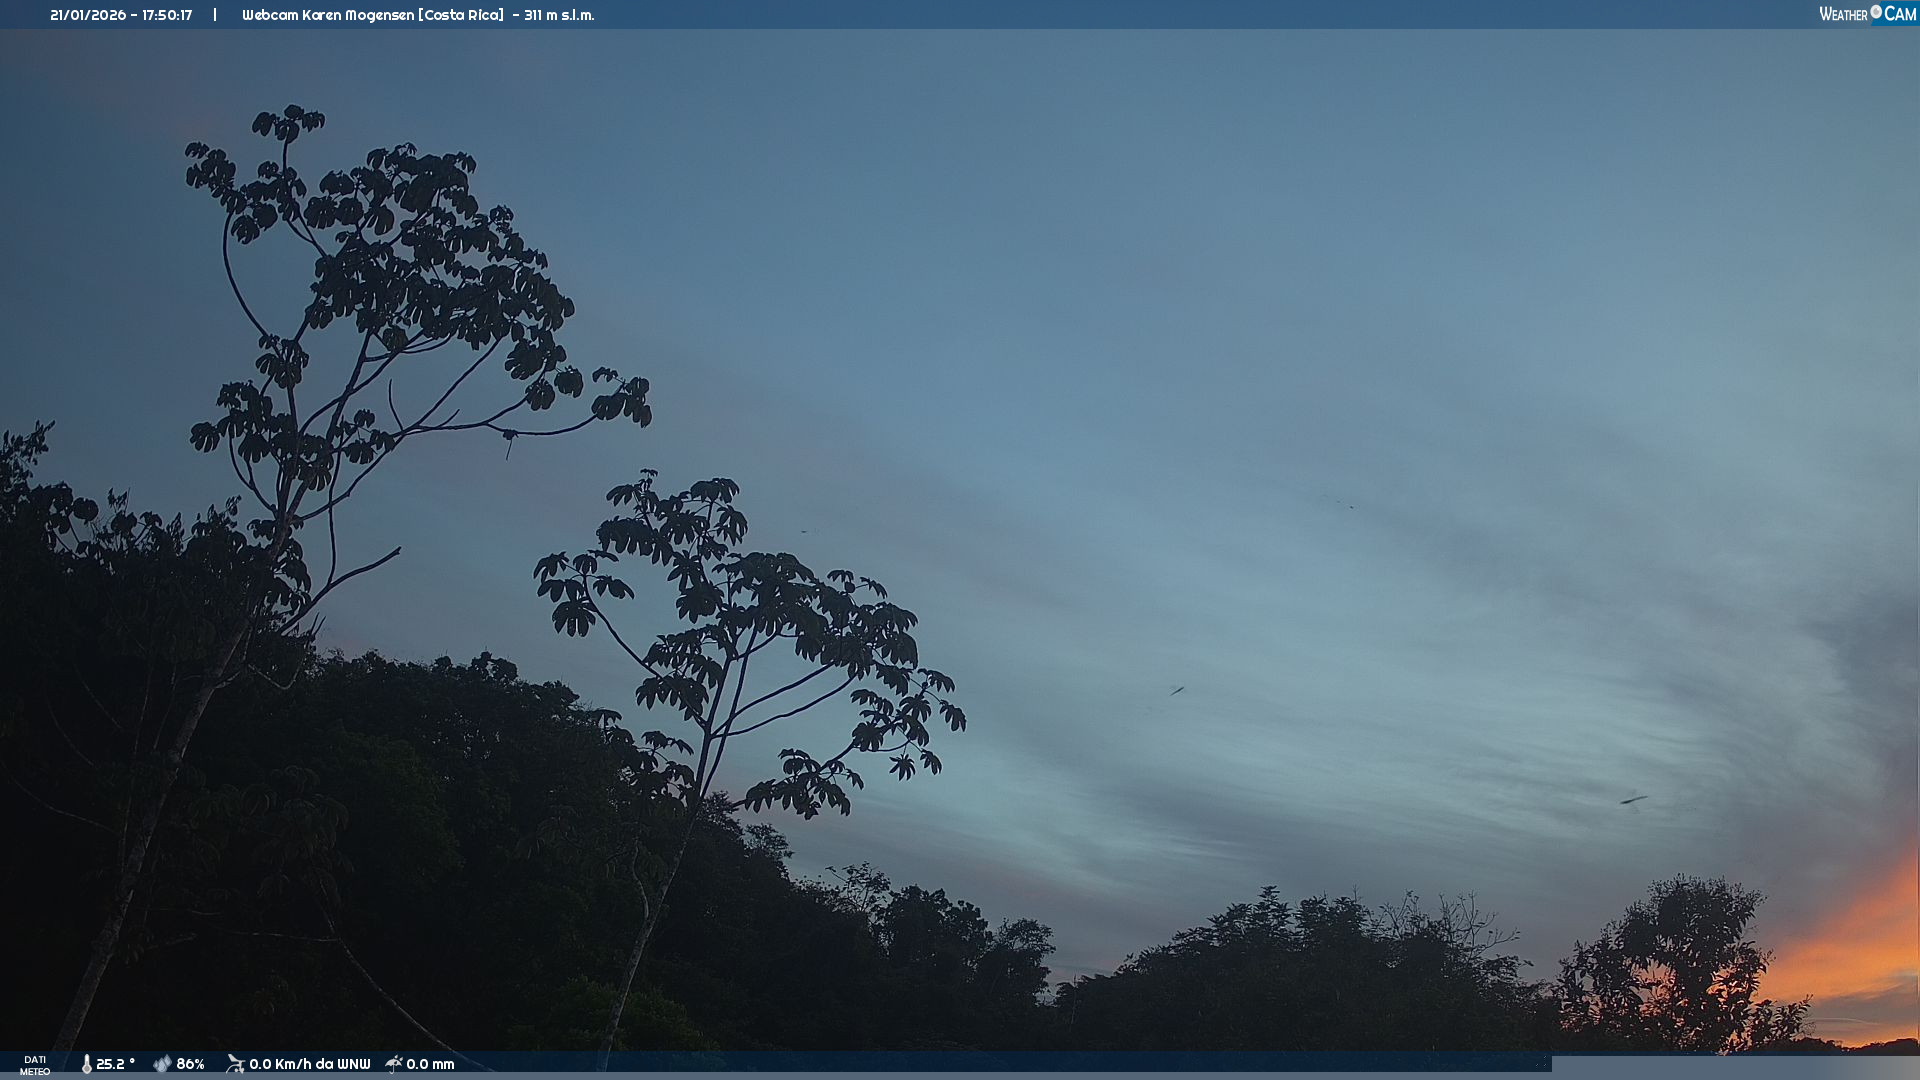Click the 21/01/2026 date text

pos(88,15)
